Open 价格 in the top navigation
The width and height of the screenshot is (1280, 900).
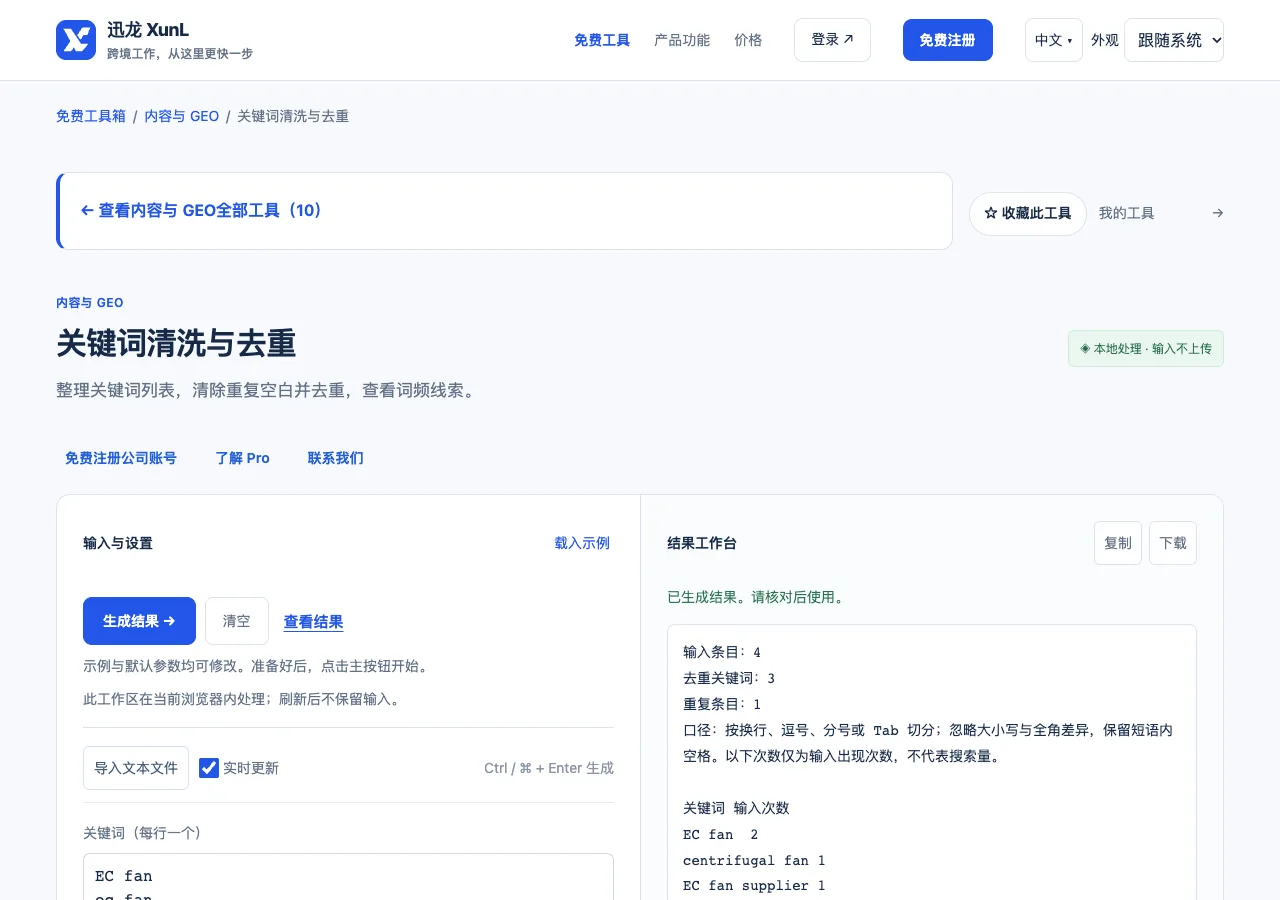coord(748,40)
